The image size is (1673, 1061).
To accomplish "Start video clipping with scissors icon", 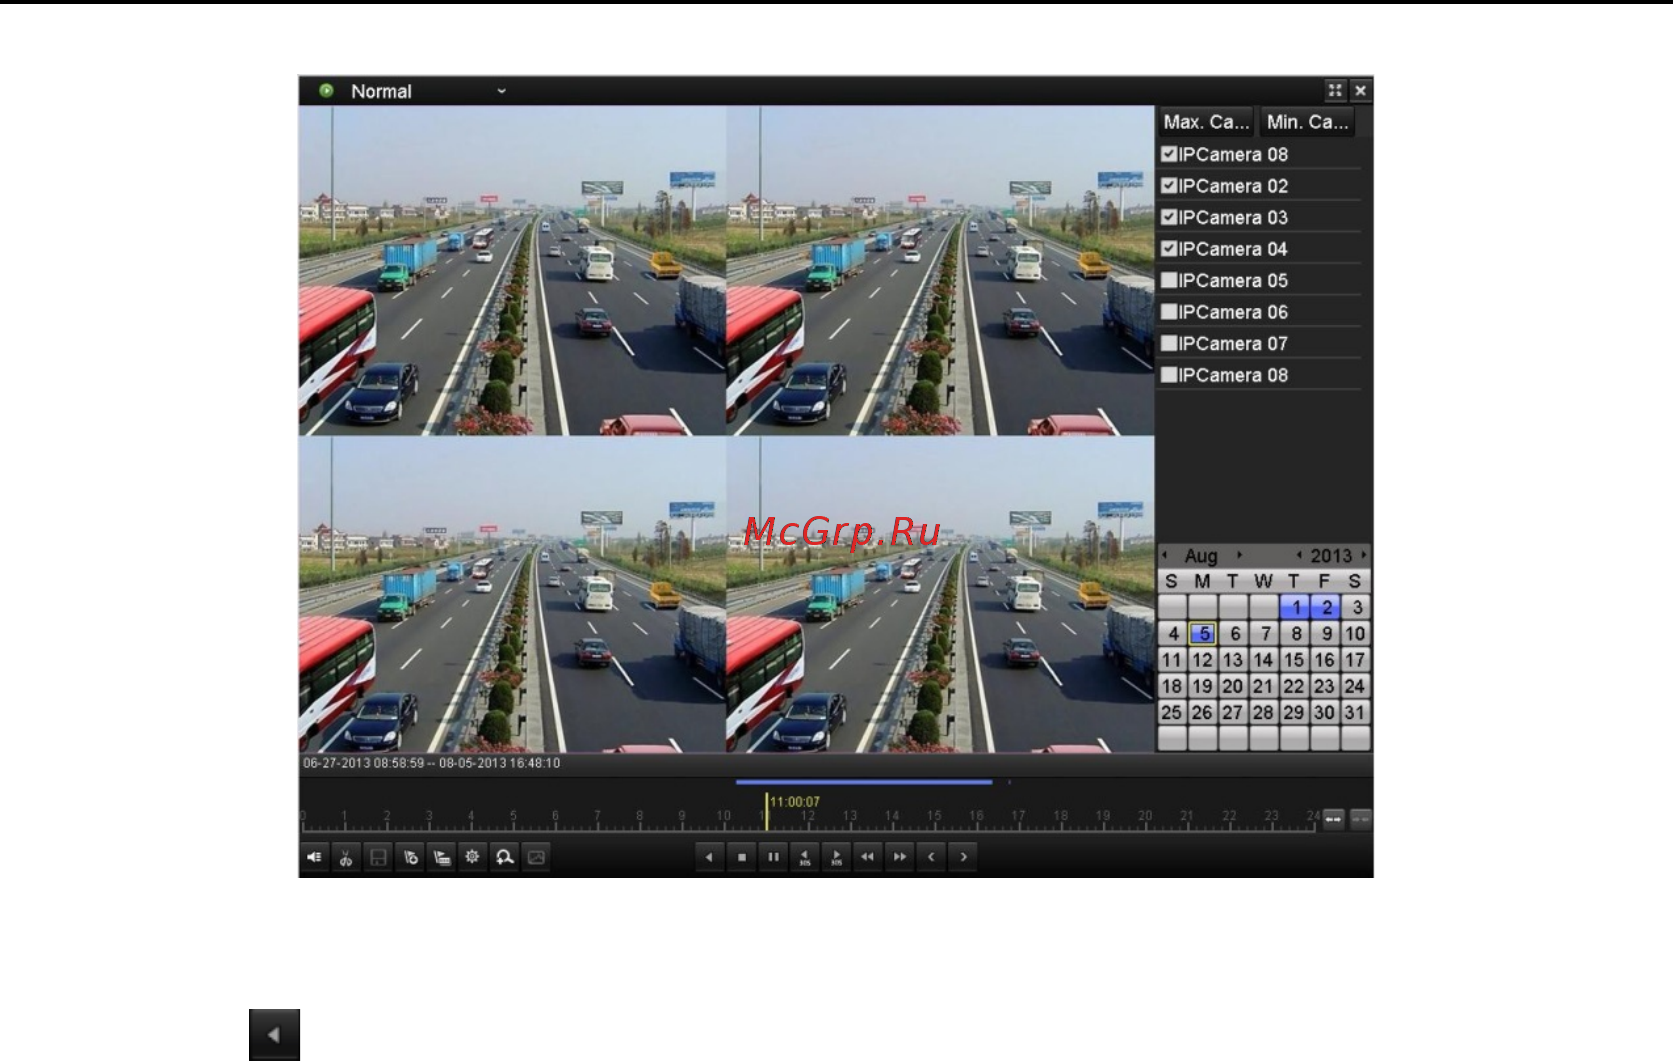I will (x=346, y=857).
